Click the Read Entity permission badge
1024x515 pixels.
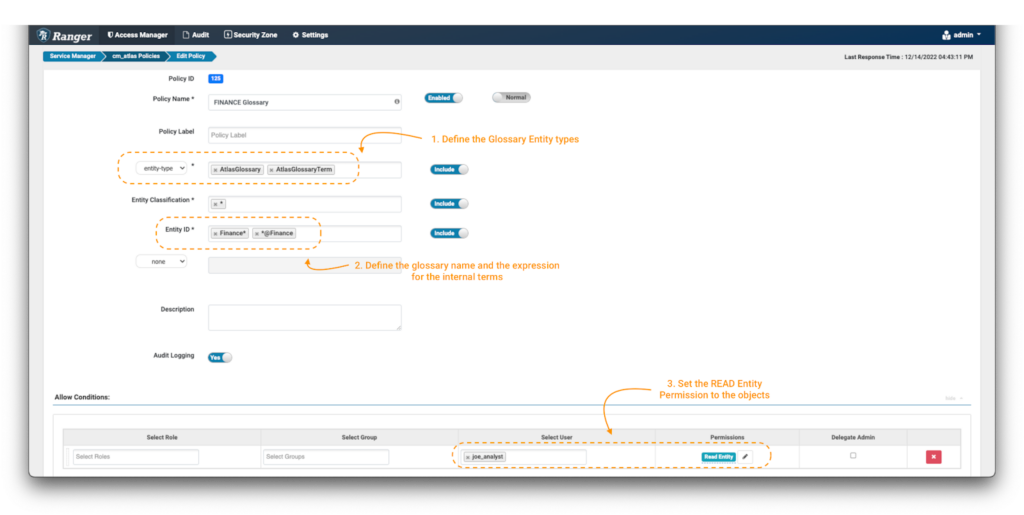[x=719, y=456]
